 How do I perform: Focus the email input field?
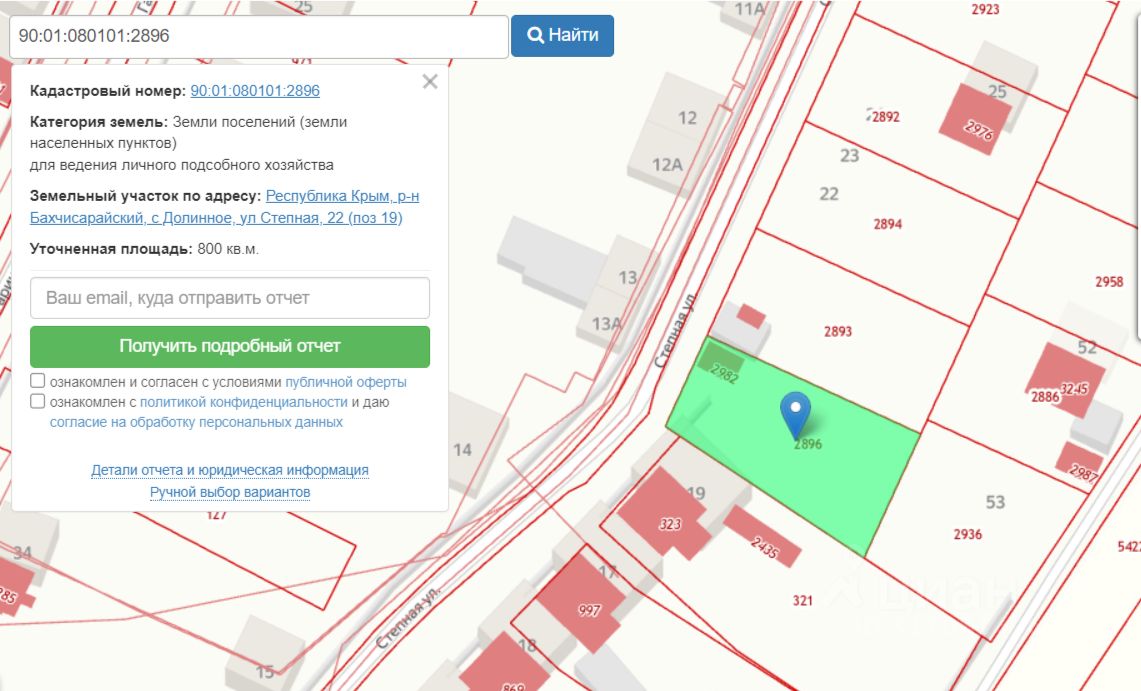(x=230, y=297)
